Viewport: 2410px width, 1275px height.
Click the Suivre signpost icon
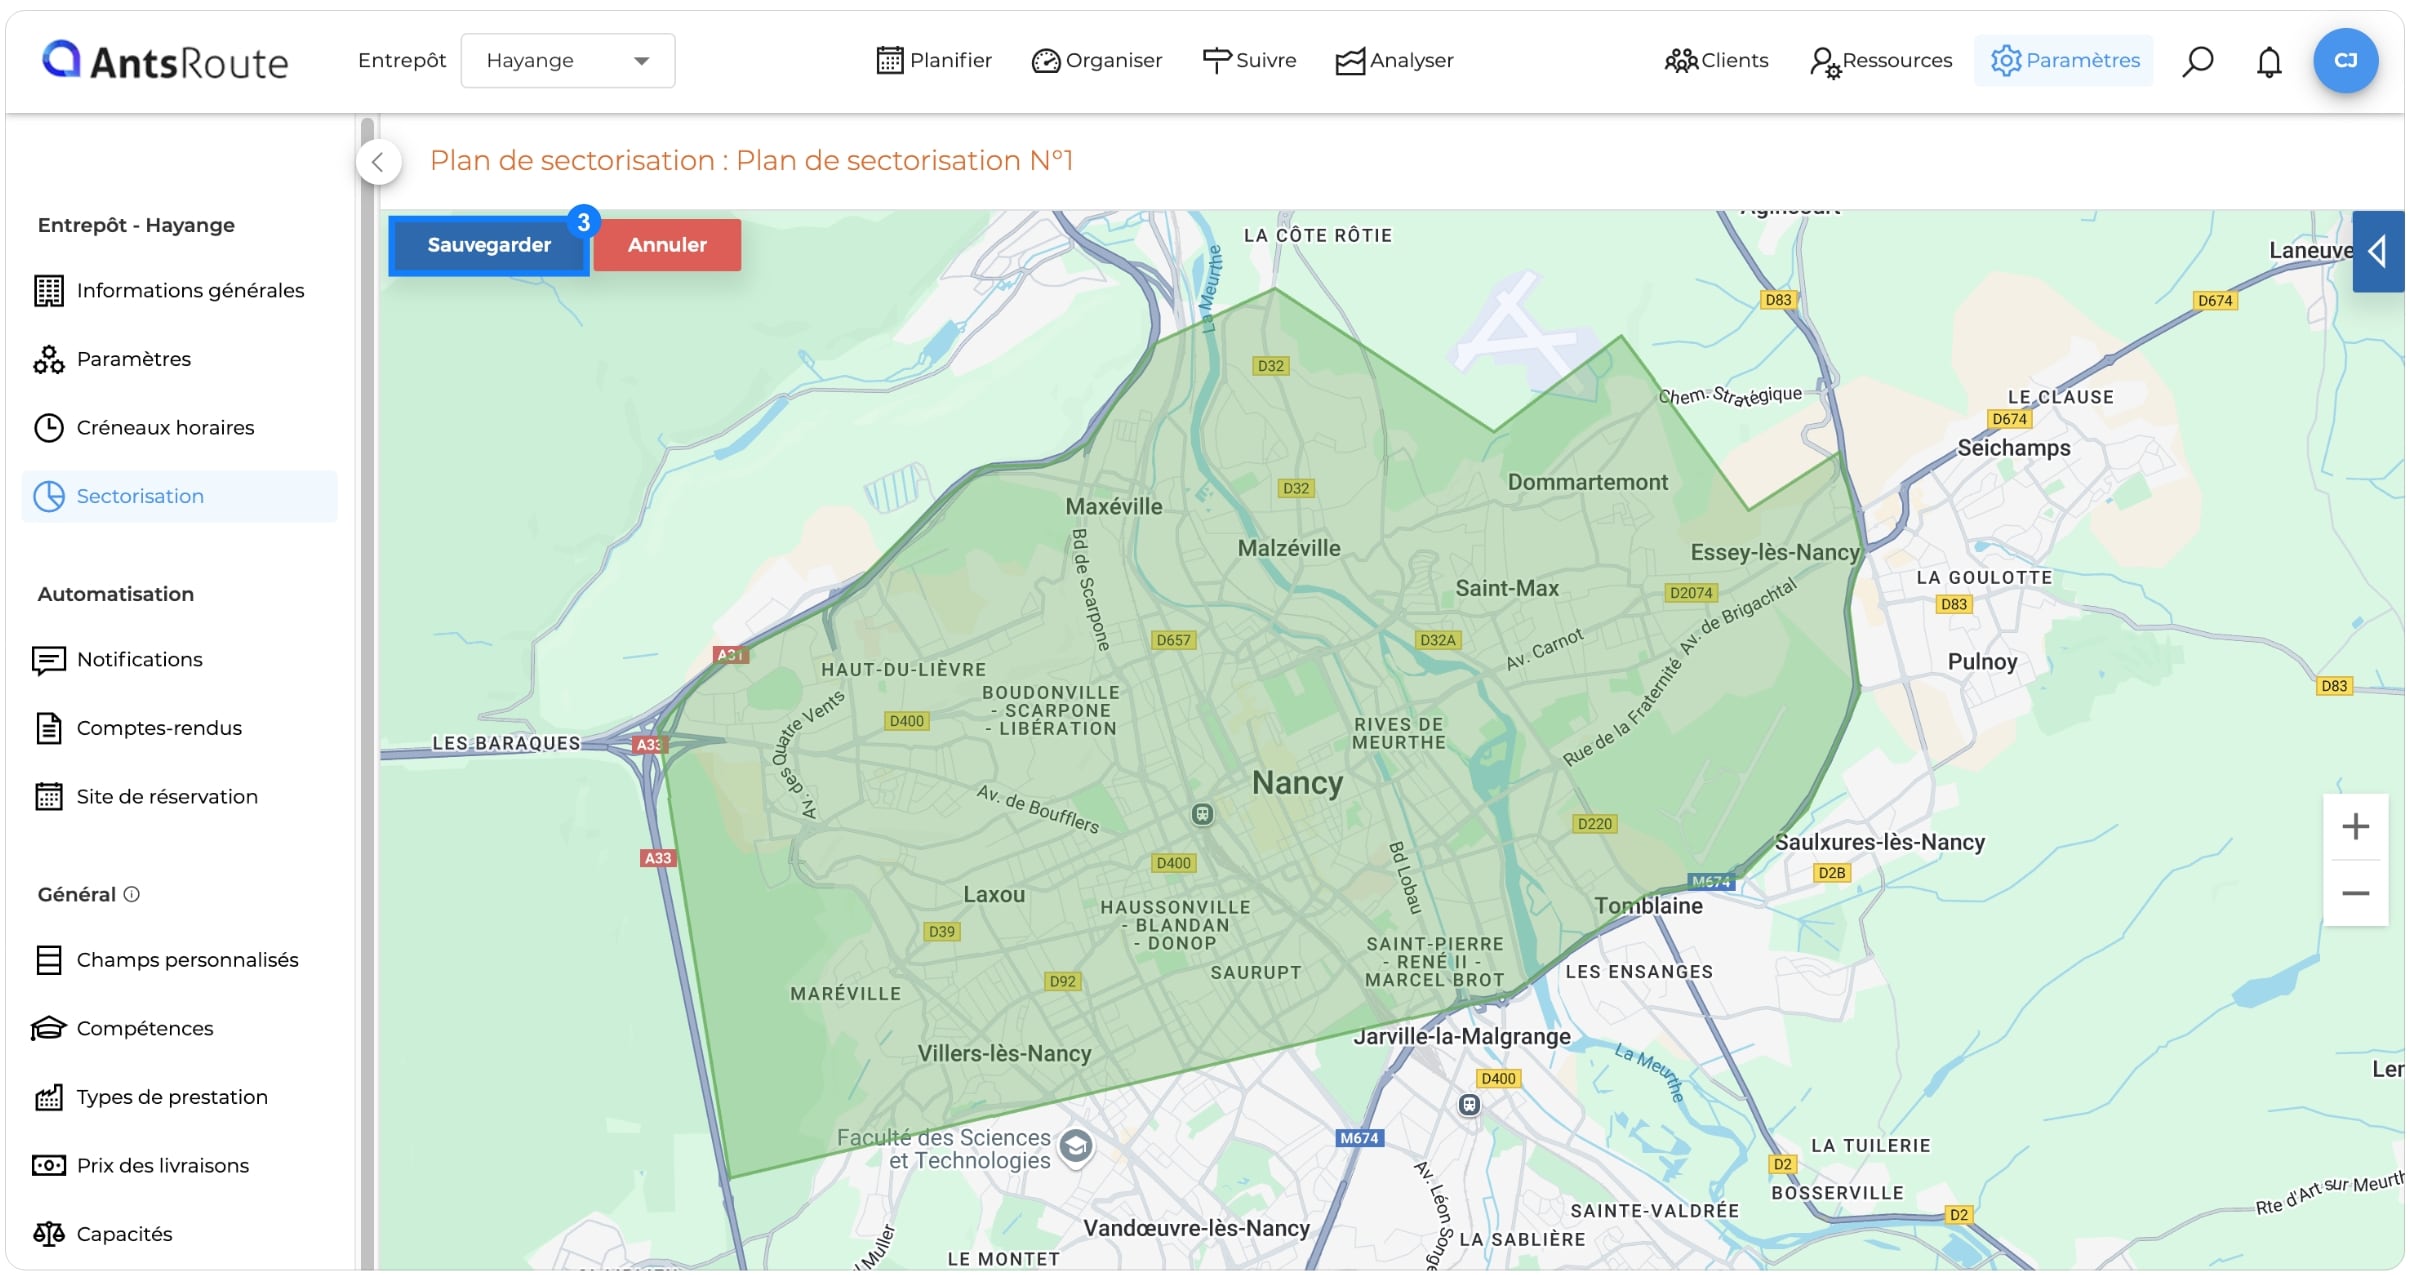point(1216,61)
